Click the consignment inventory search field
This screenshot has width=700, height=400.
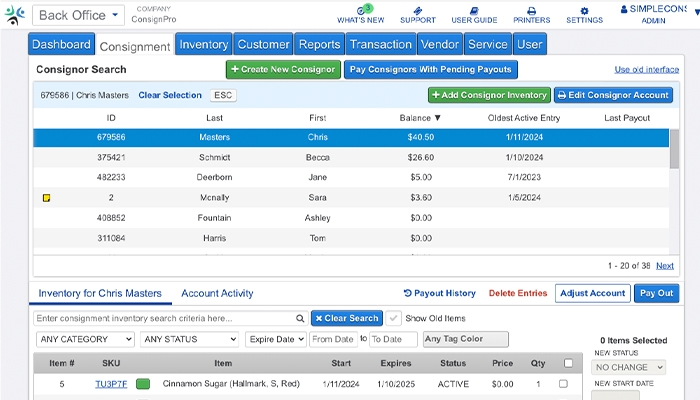coord(164,318)
